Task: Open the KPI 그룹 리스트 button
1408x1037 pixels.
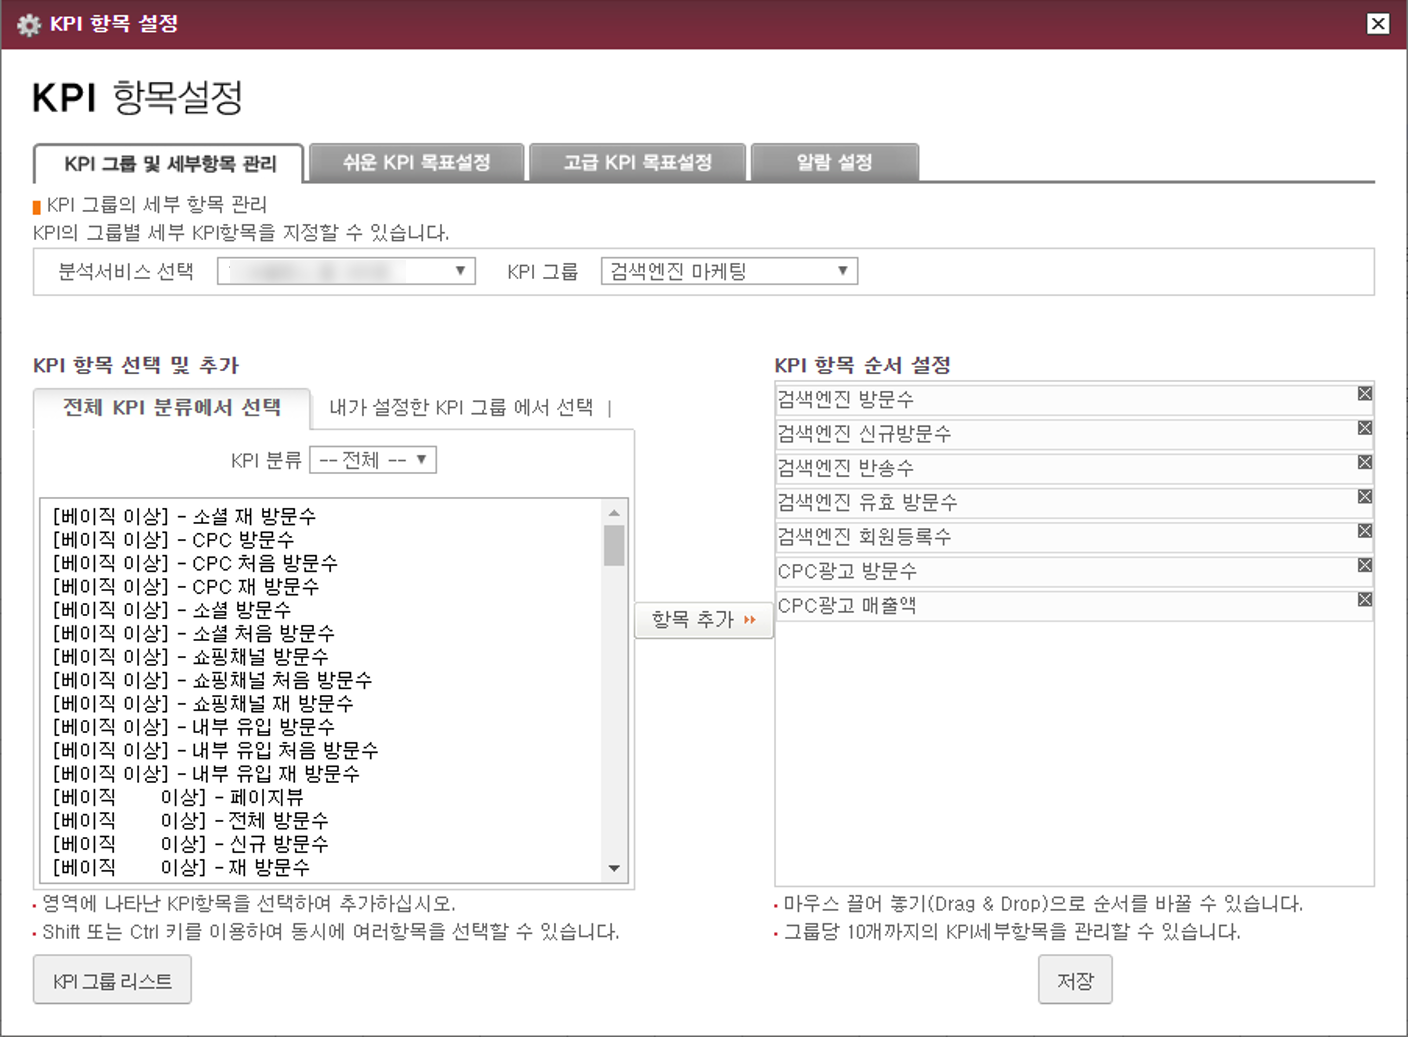Action: click(112, 981)
